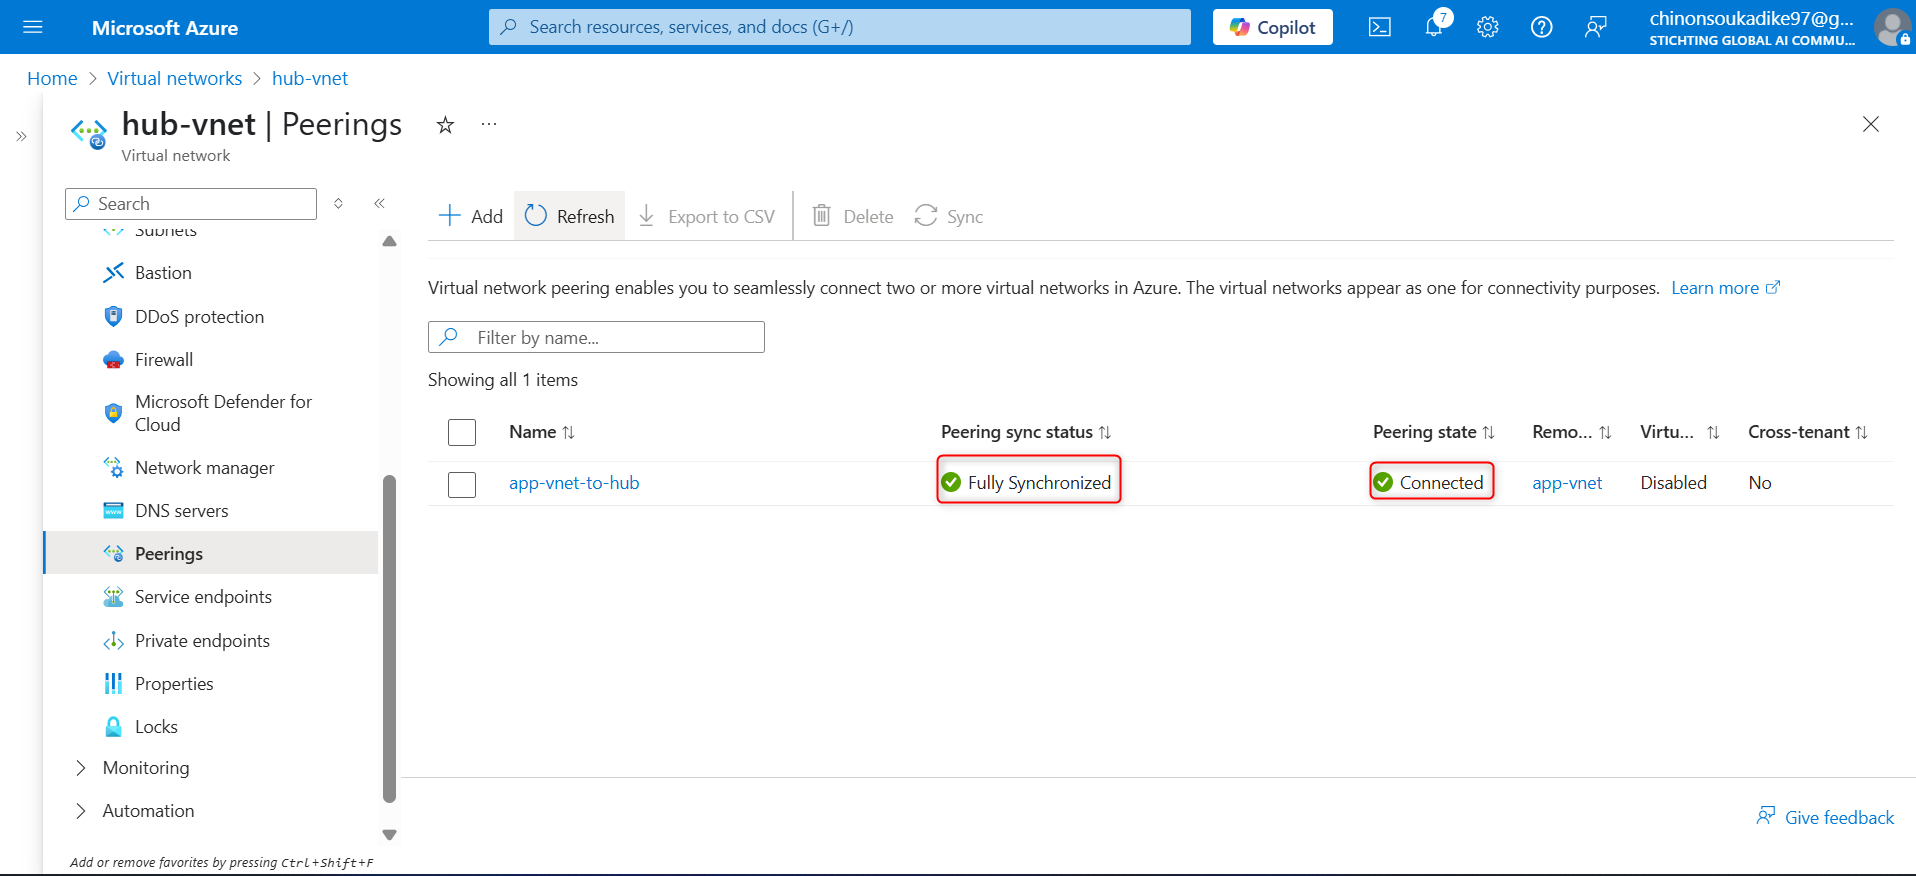Image resolution: width=1916 pixels, height=876 pixels.
Task: Go to hub-vnet breadcrumb
Action: tap(310, 78)
